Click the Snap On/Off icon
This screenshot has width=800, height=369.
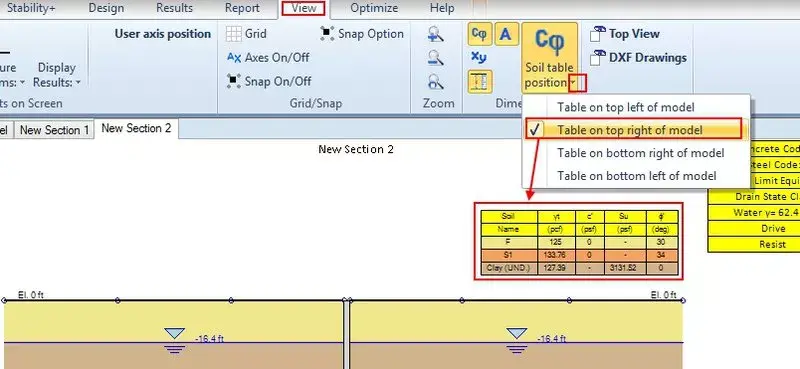234,81
